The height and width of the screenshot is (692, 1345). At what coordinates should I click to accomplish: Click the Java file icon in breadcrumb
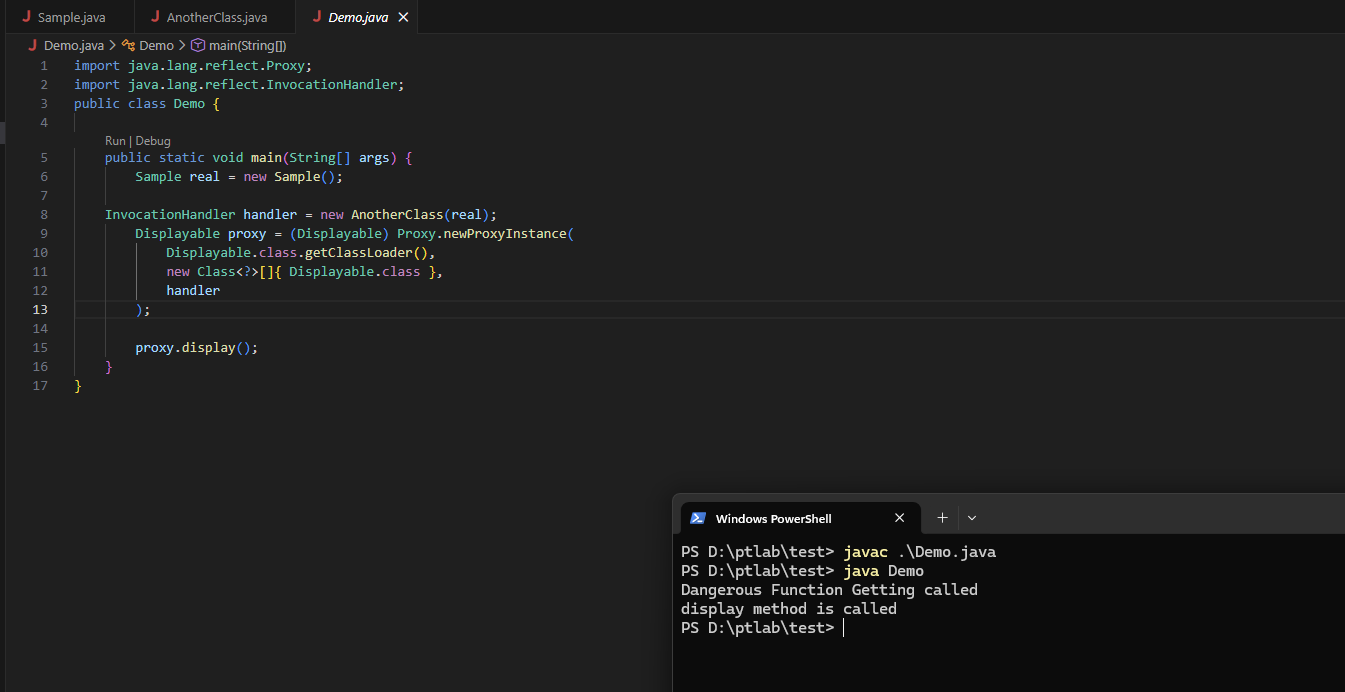pos(33,46)
